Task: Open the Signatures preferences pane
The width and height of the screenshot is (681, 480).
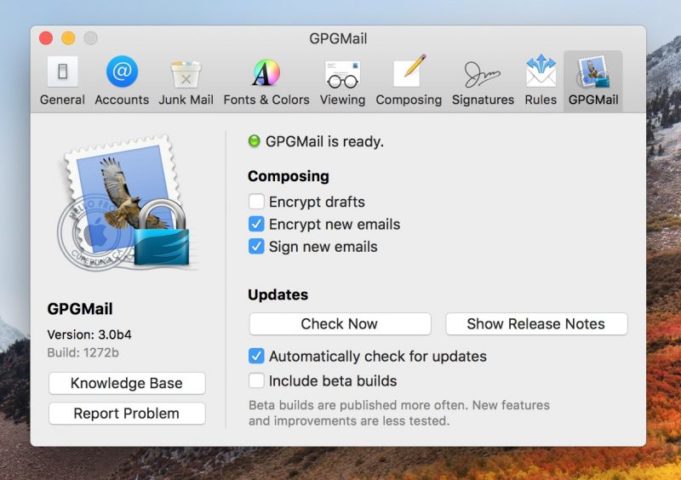Action: (483, 81)
